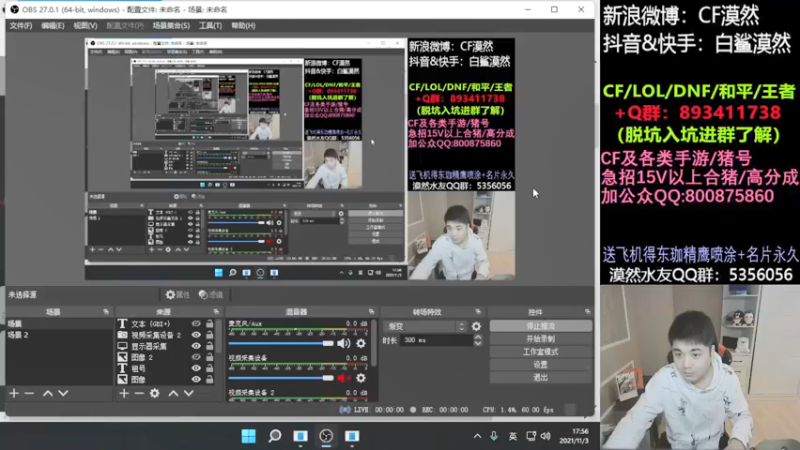Move the source down in the Sources list
Image resolution: width=800 pixels, height=450 pixels.
click(x=189, y=393)
